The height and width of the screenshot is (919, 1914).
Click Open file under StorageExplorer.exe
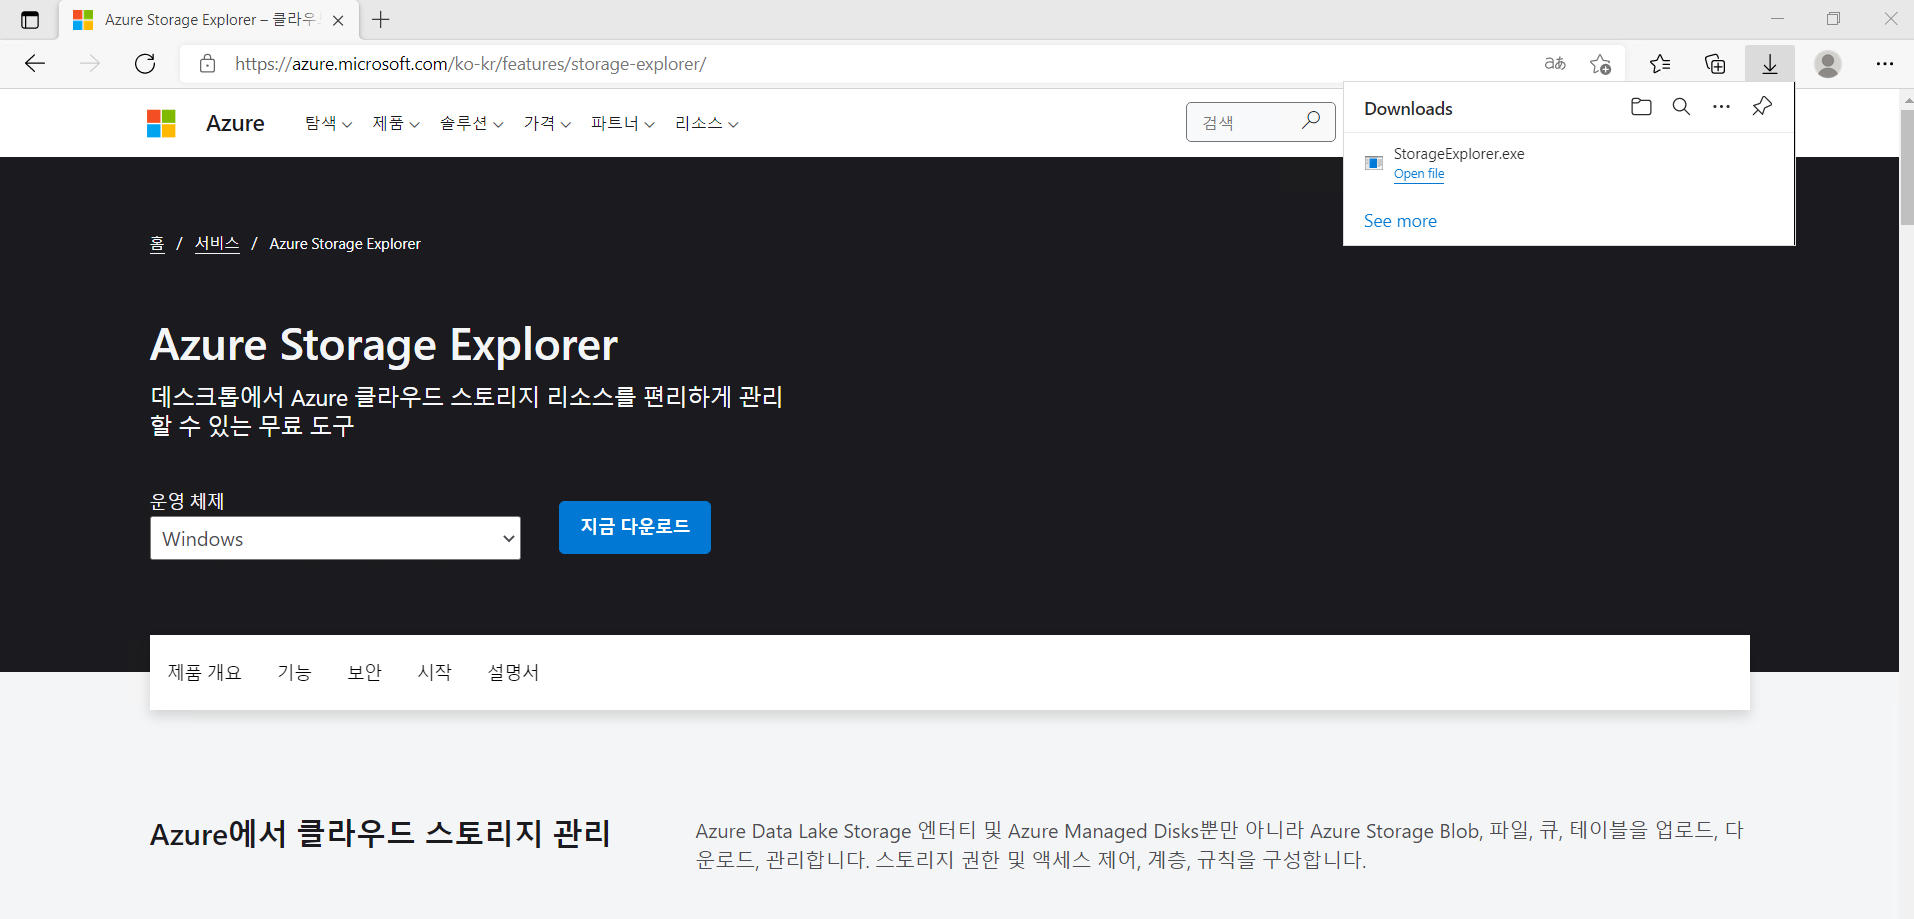[x=1419, y=174]
